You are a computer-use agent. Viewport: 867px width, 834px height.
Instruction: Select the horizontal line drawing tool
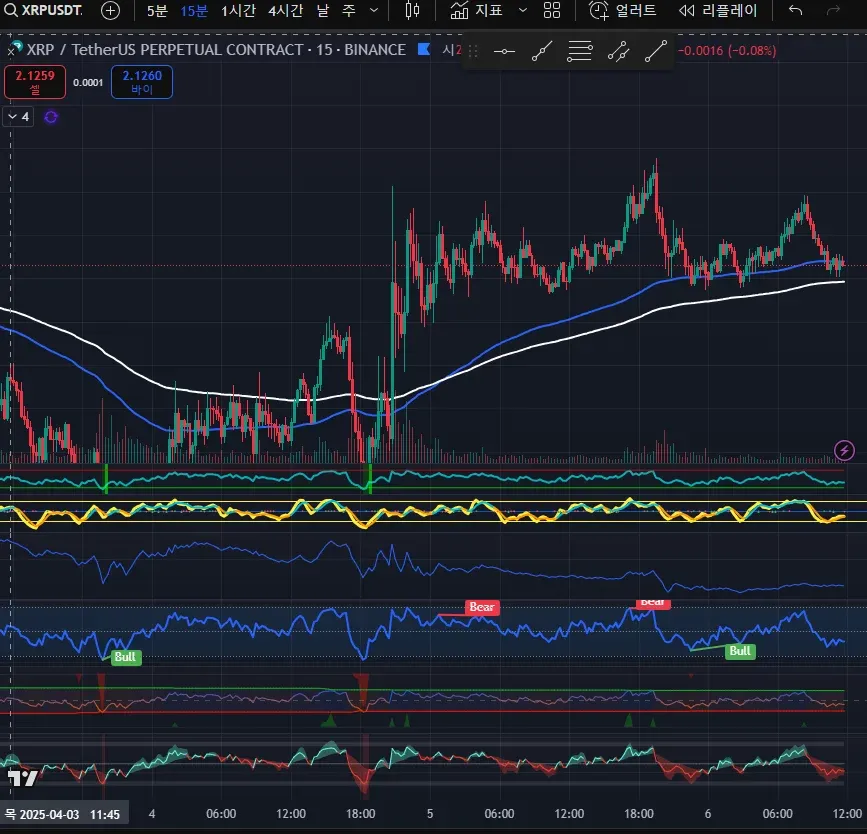(505, 52)
